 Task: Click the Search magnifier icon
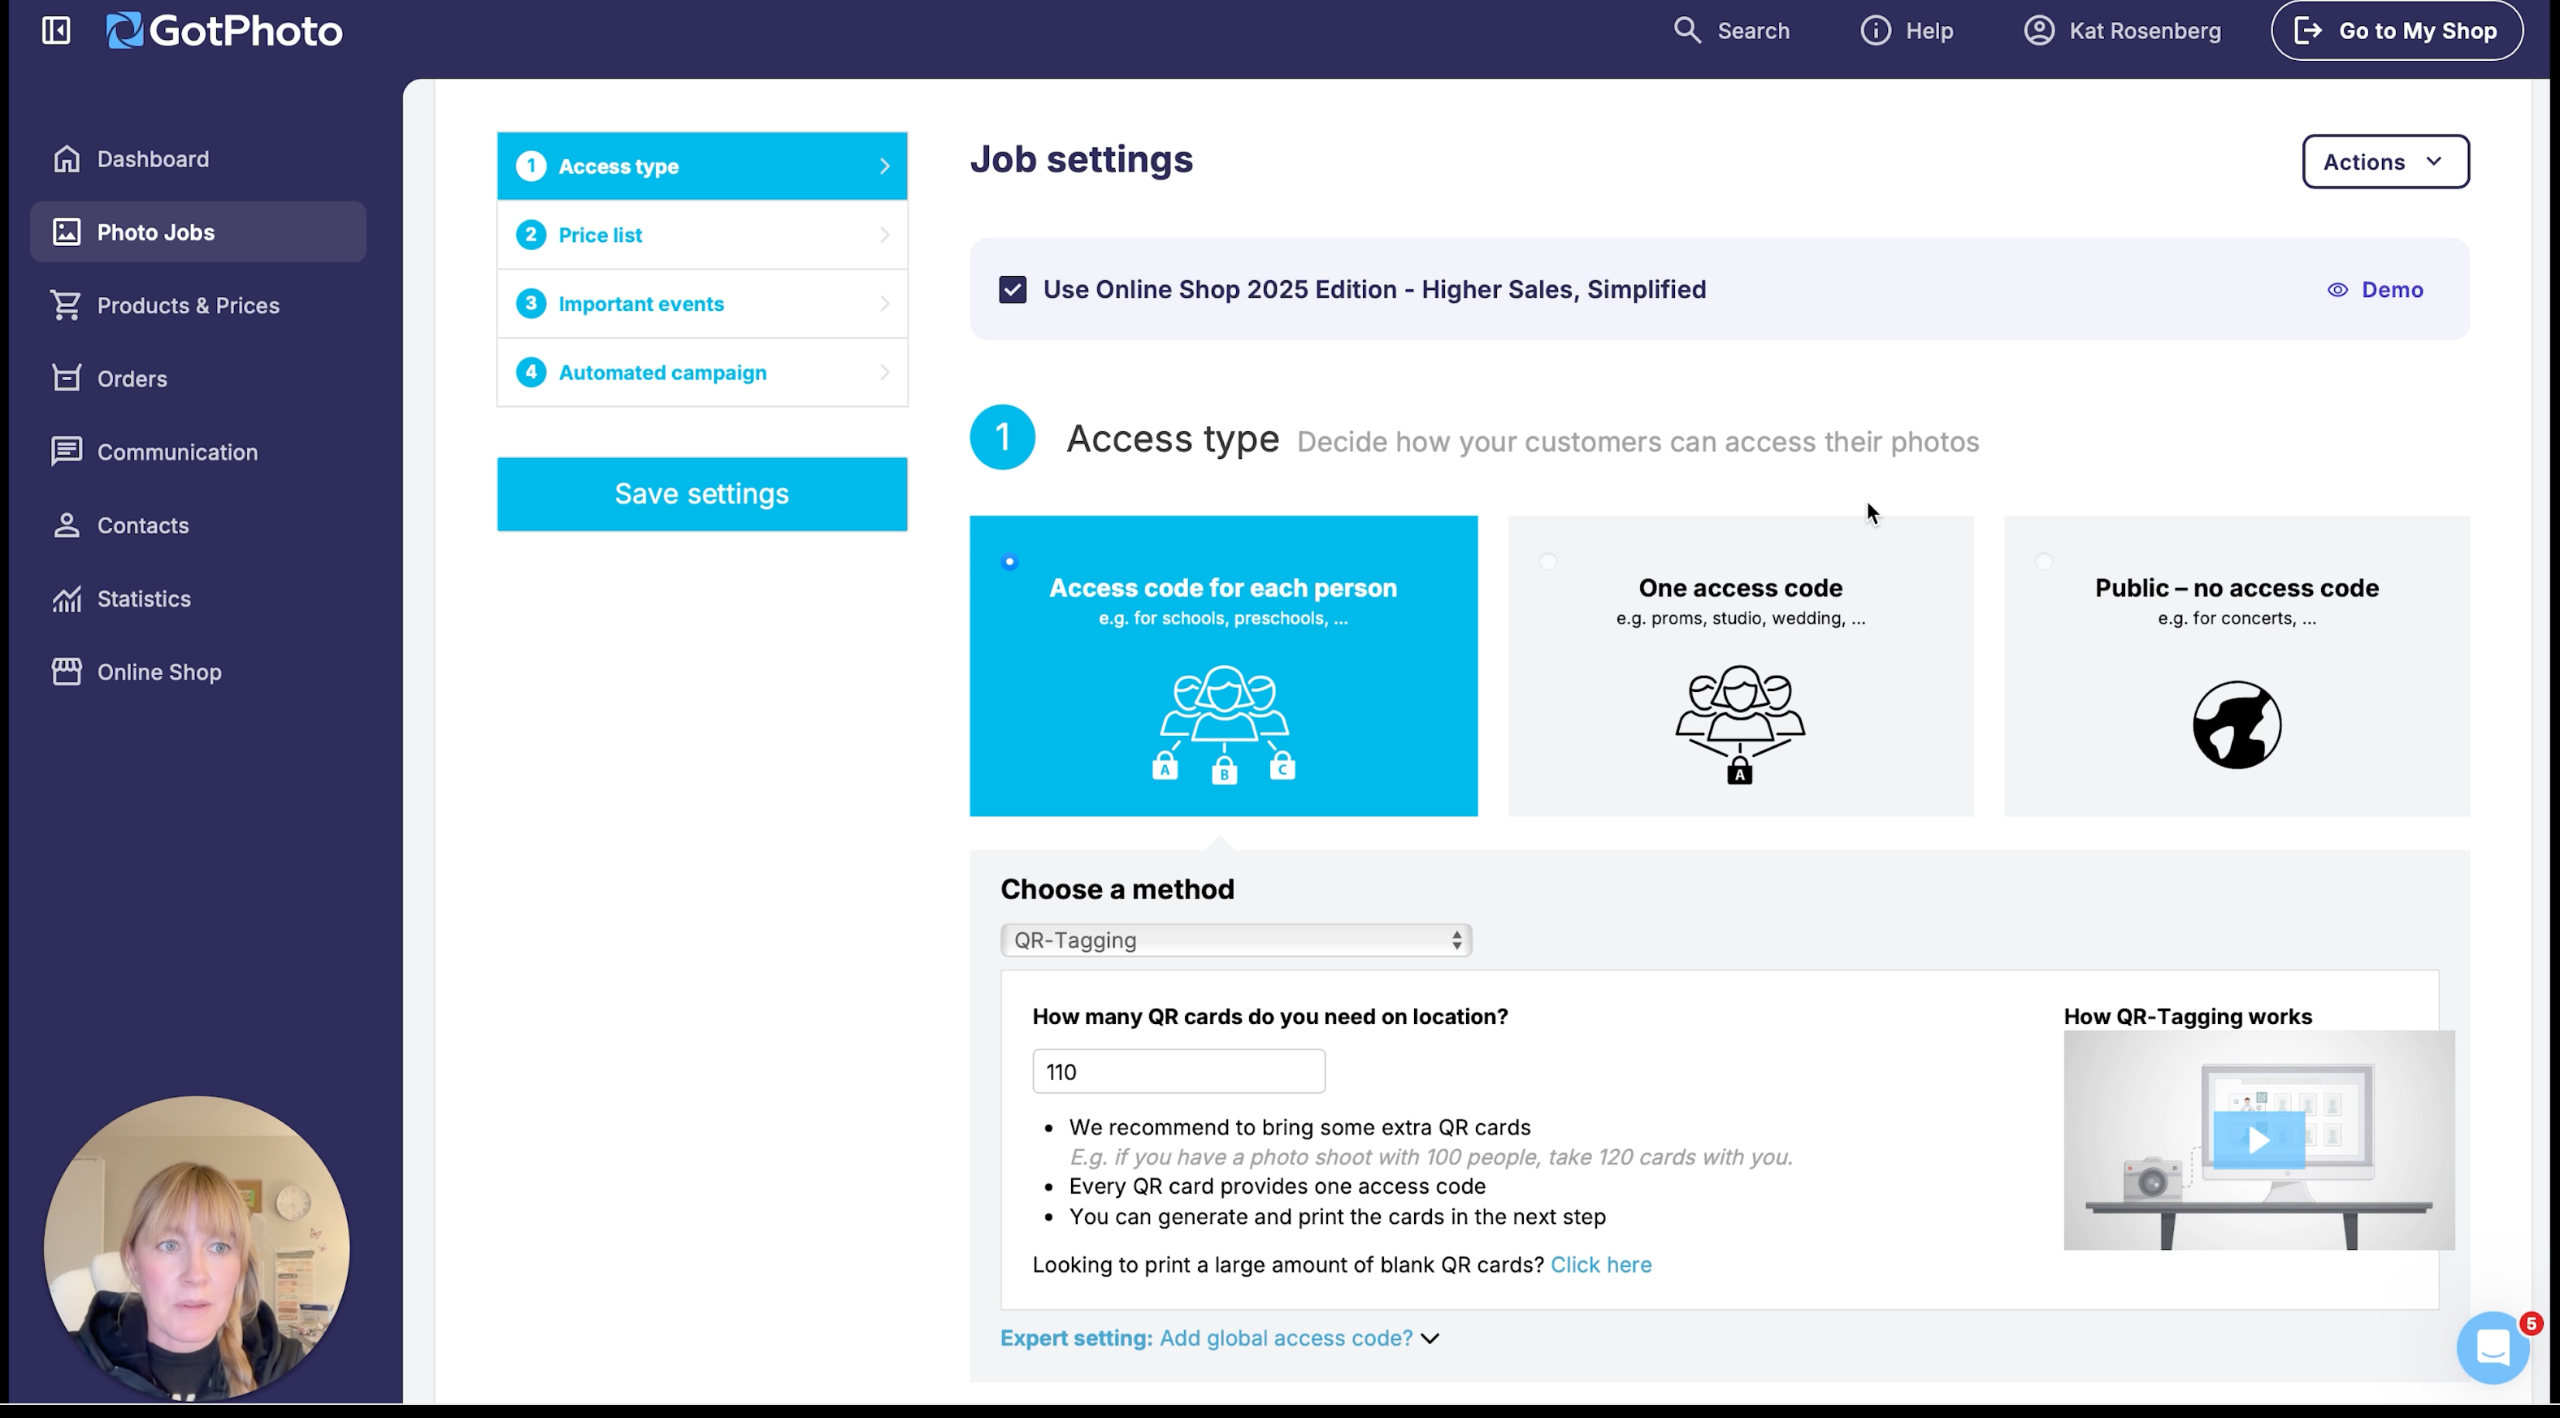(1687, 30)
